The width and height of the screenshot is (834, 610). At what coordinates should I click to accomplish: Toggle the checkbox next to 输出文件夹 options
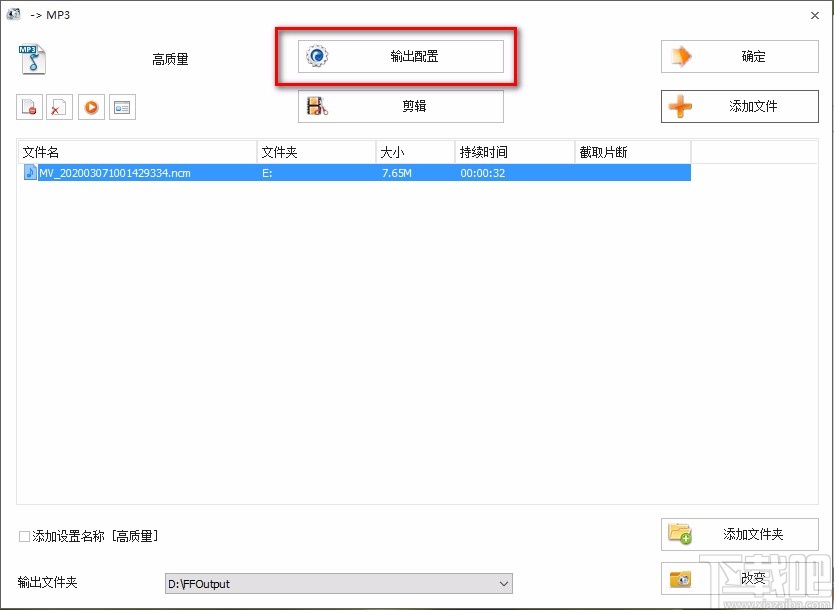(x=22, y=536)
